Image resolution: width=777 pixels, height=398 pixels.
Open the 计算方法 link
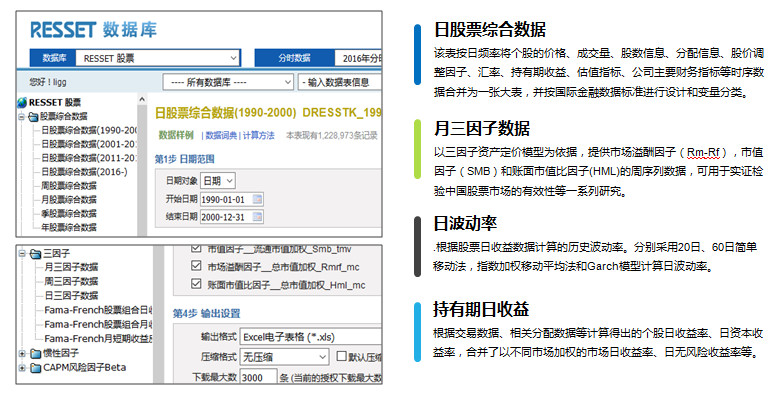coord(258,135)
